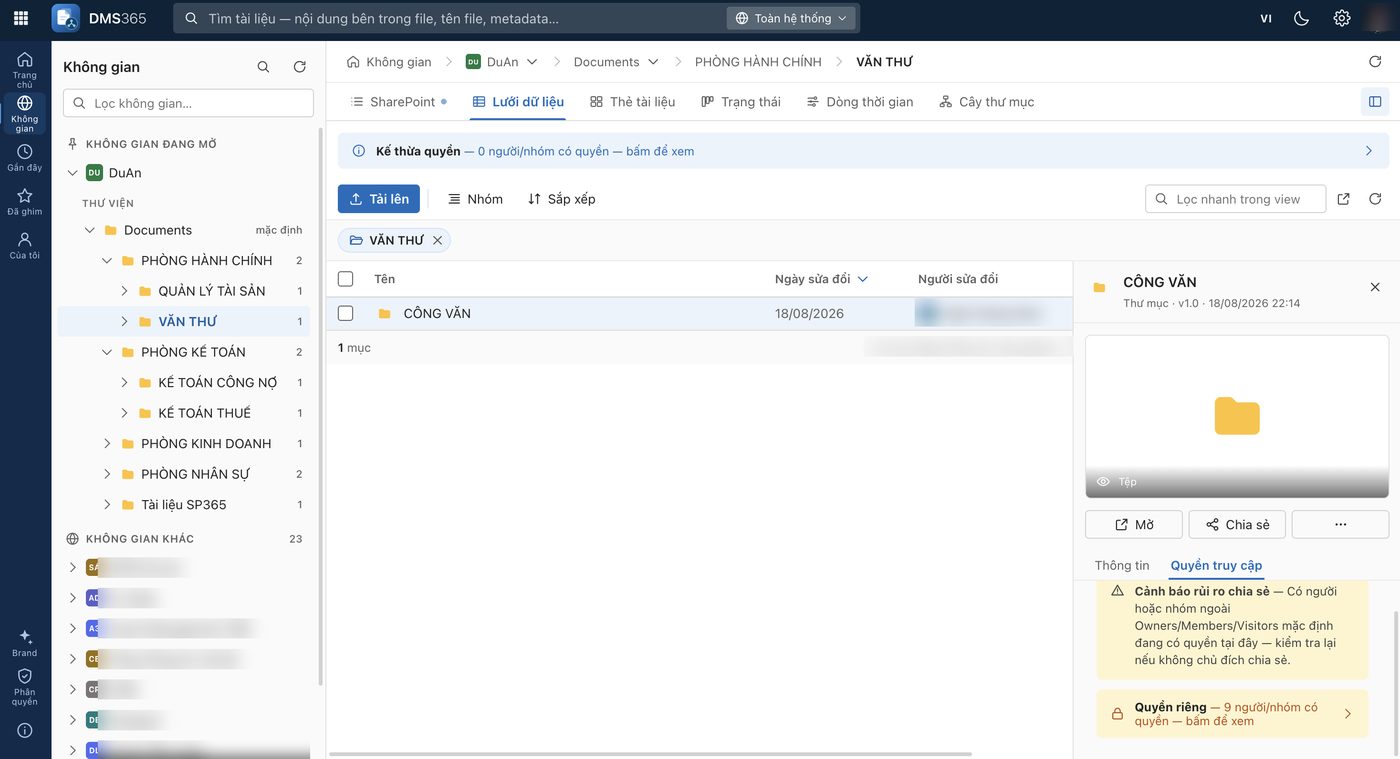Image resolution: width=1400 pixels, height=759 pixels.
Task: Click the info icon at sidebar bottom
Action: [25, 731]
